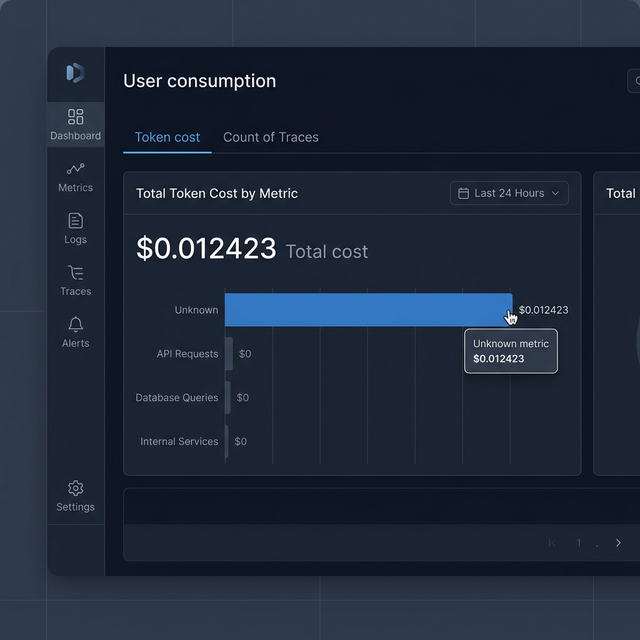This screenshot has height=640, width=640.
Task: Click calendar icon in Last 24 Hours
Action: pyautogui.click(x=463, y=193)
